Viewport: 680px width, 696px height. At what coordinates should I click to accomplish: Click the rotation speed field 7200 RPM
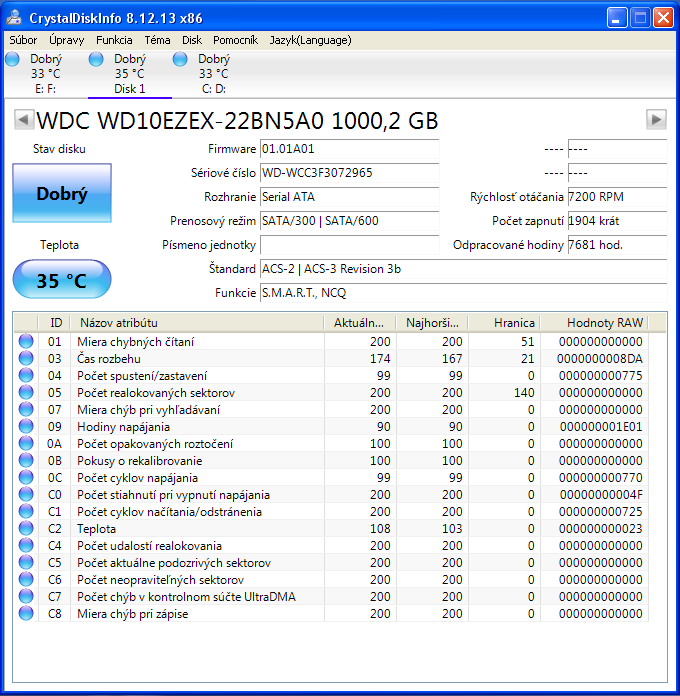617,197
